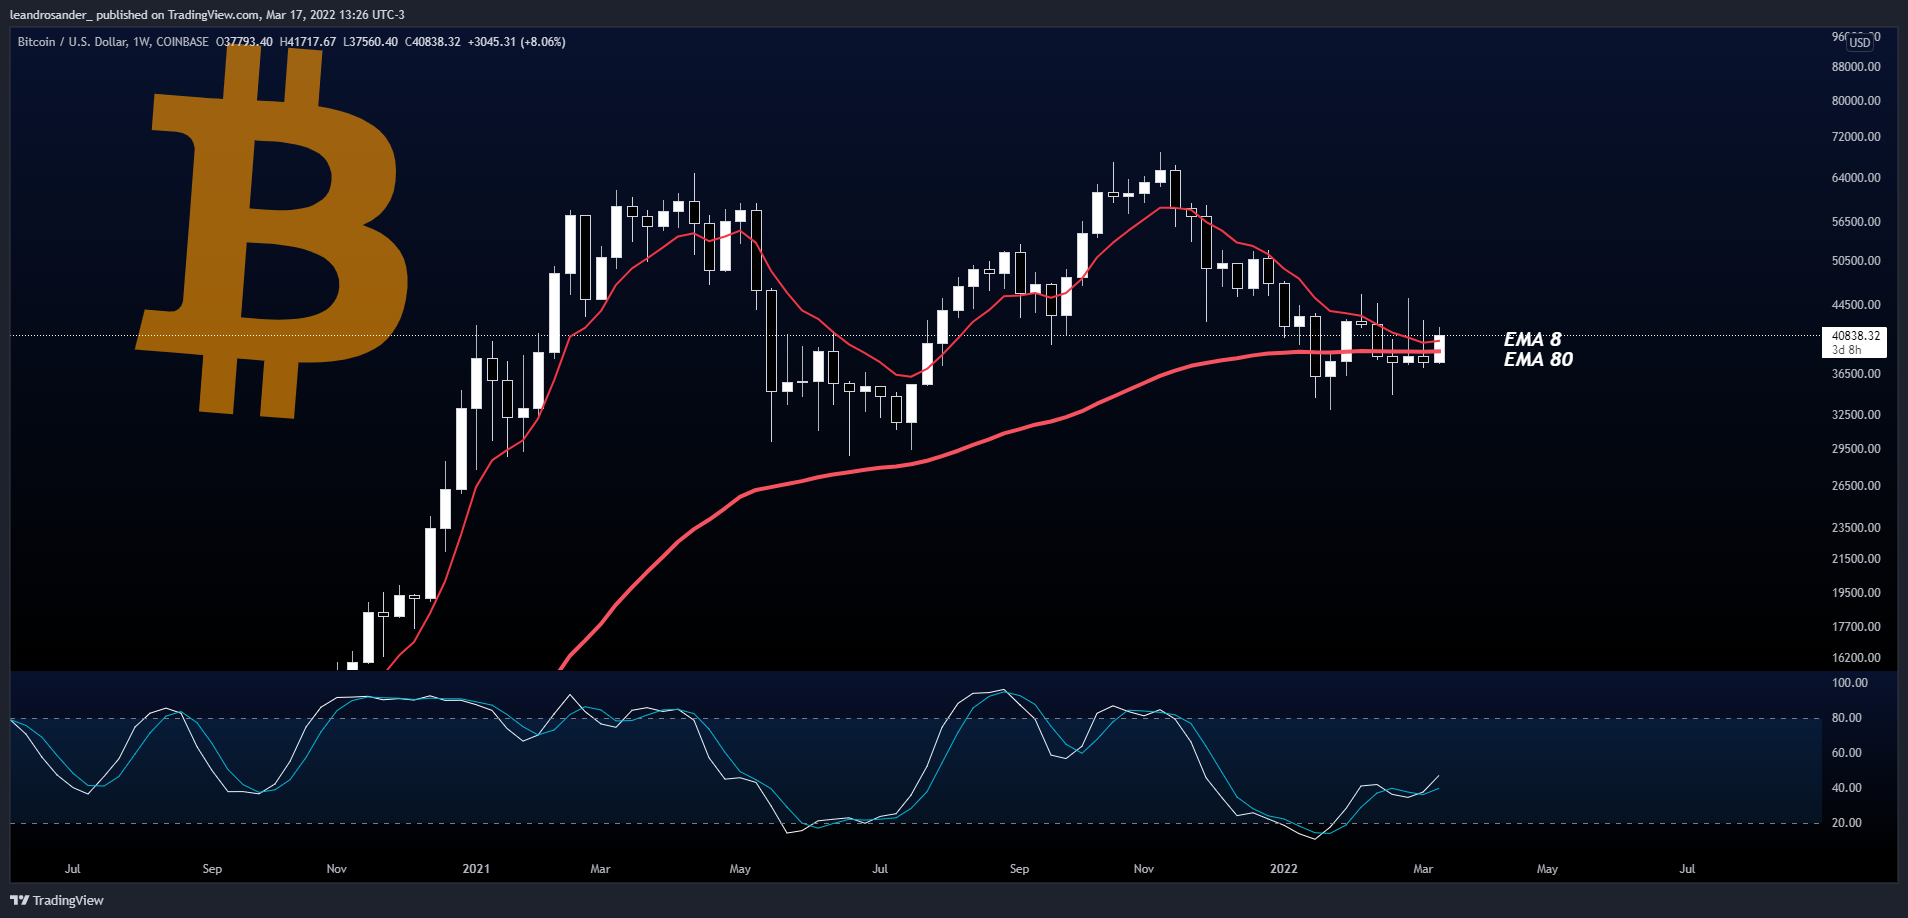Click the 23500.00 price axis label

coord(1856,528)
